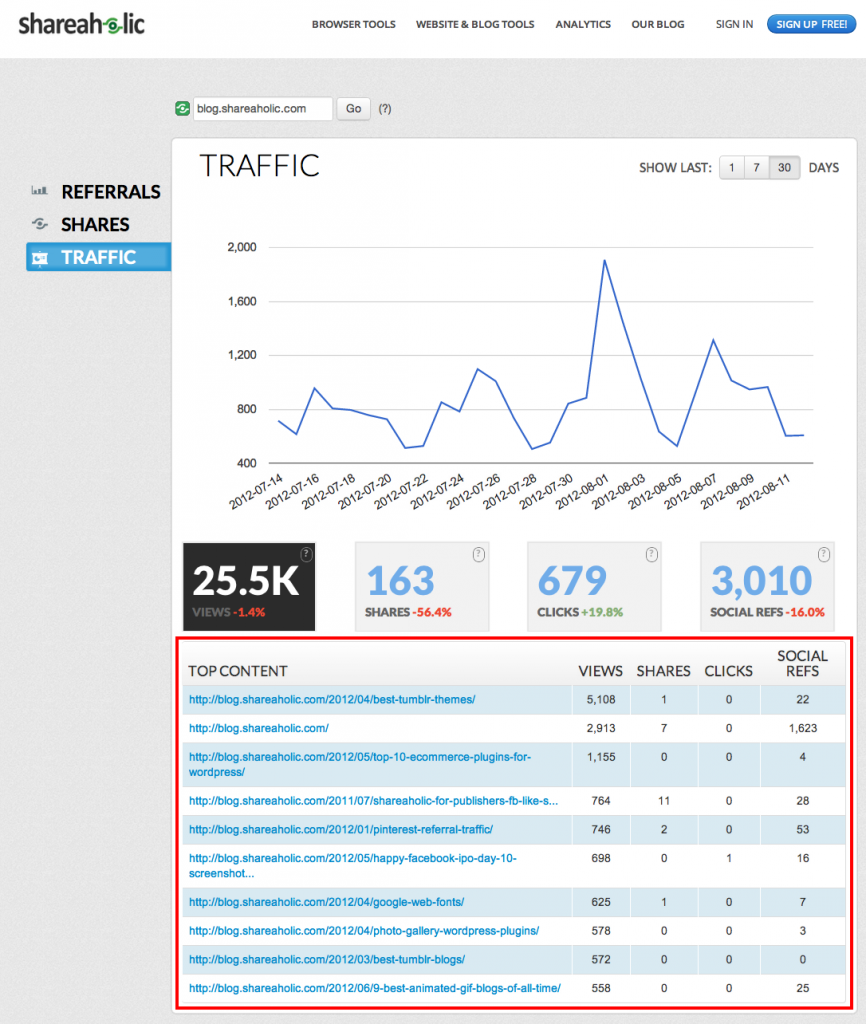Screen dimensions: 866x1024
Task: Click Sign Up Free button
Action: pos(811,24)
